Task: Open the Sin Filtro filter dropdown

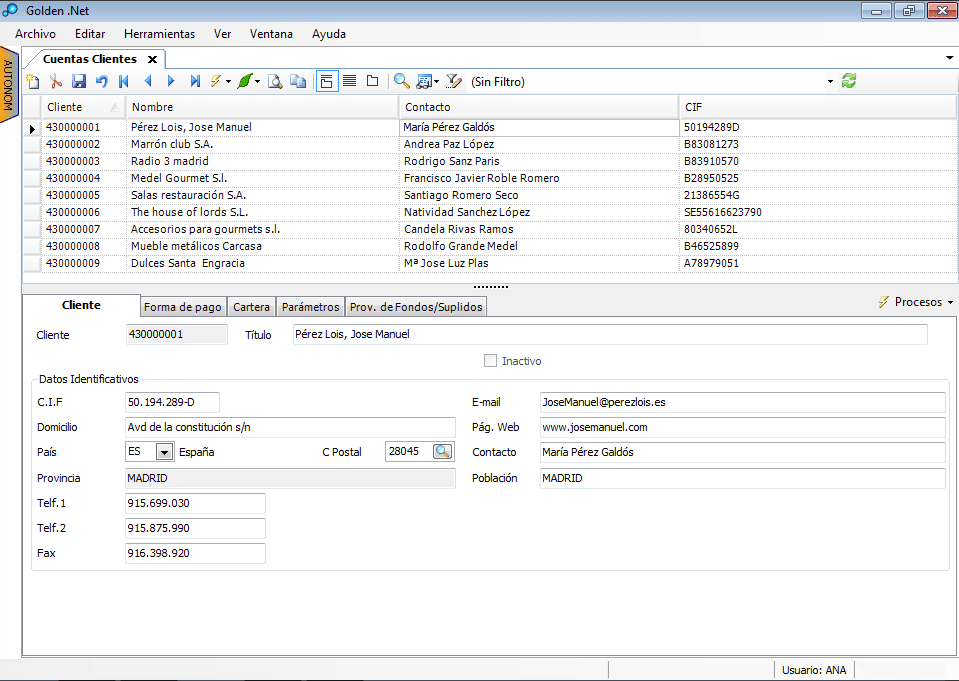Action: point(830,82)
